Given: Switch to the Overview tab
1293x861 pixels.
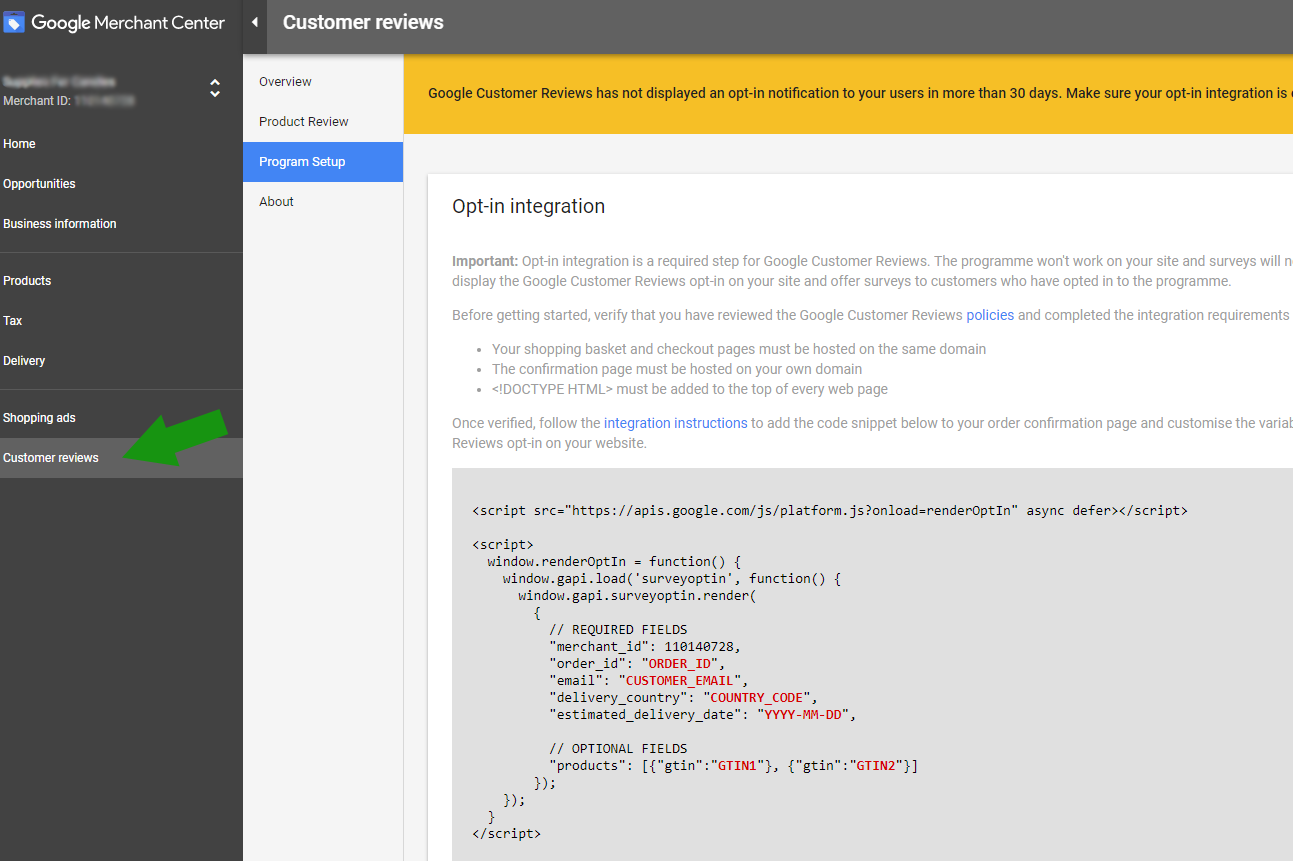Looking at the screenshot, I should tap(323, 82).
